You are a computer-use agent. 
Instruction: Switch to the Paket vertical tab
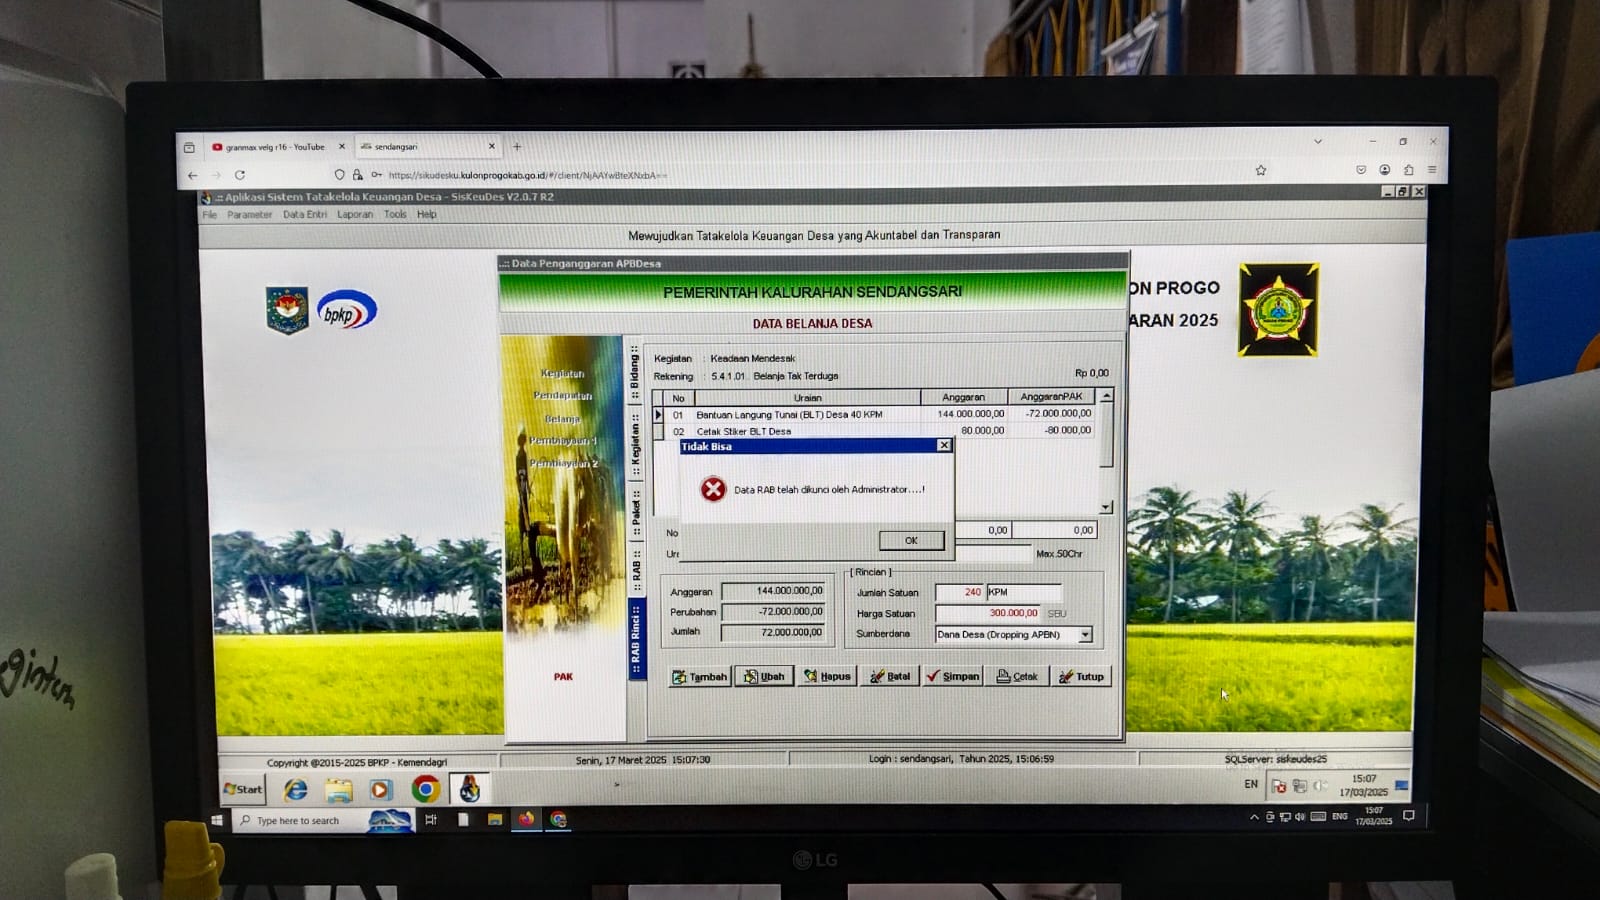tap(635, 514)
